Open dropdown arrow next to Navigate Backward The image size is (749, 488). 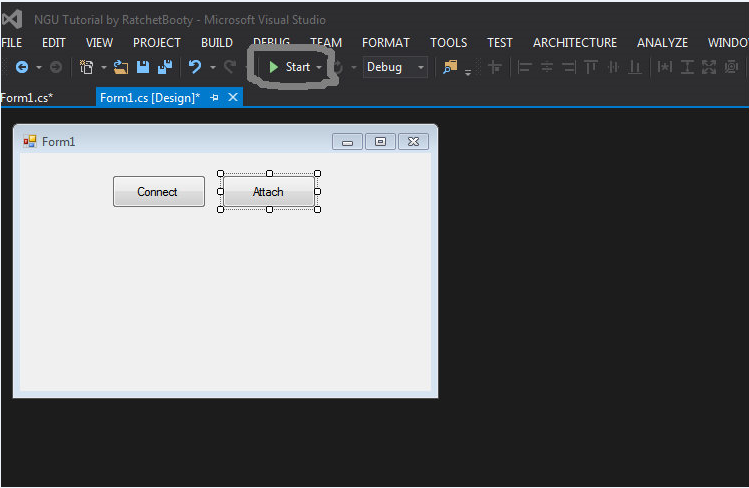pyautogui.click(x=39, y=68)
